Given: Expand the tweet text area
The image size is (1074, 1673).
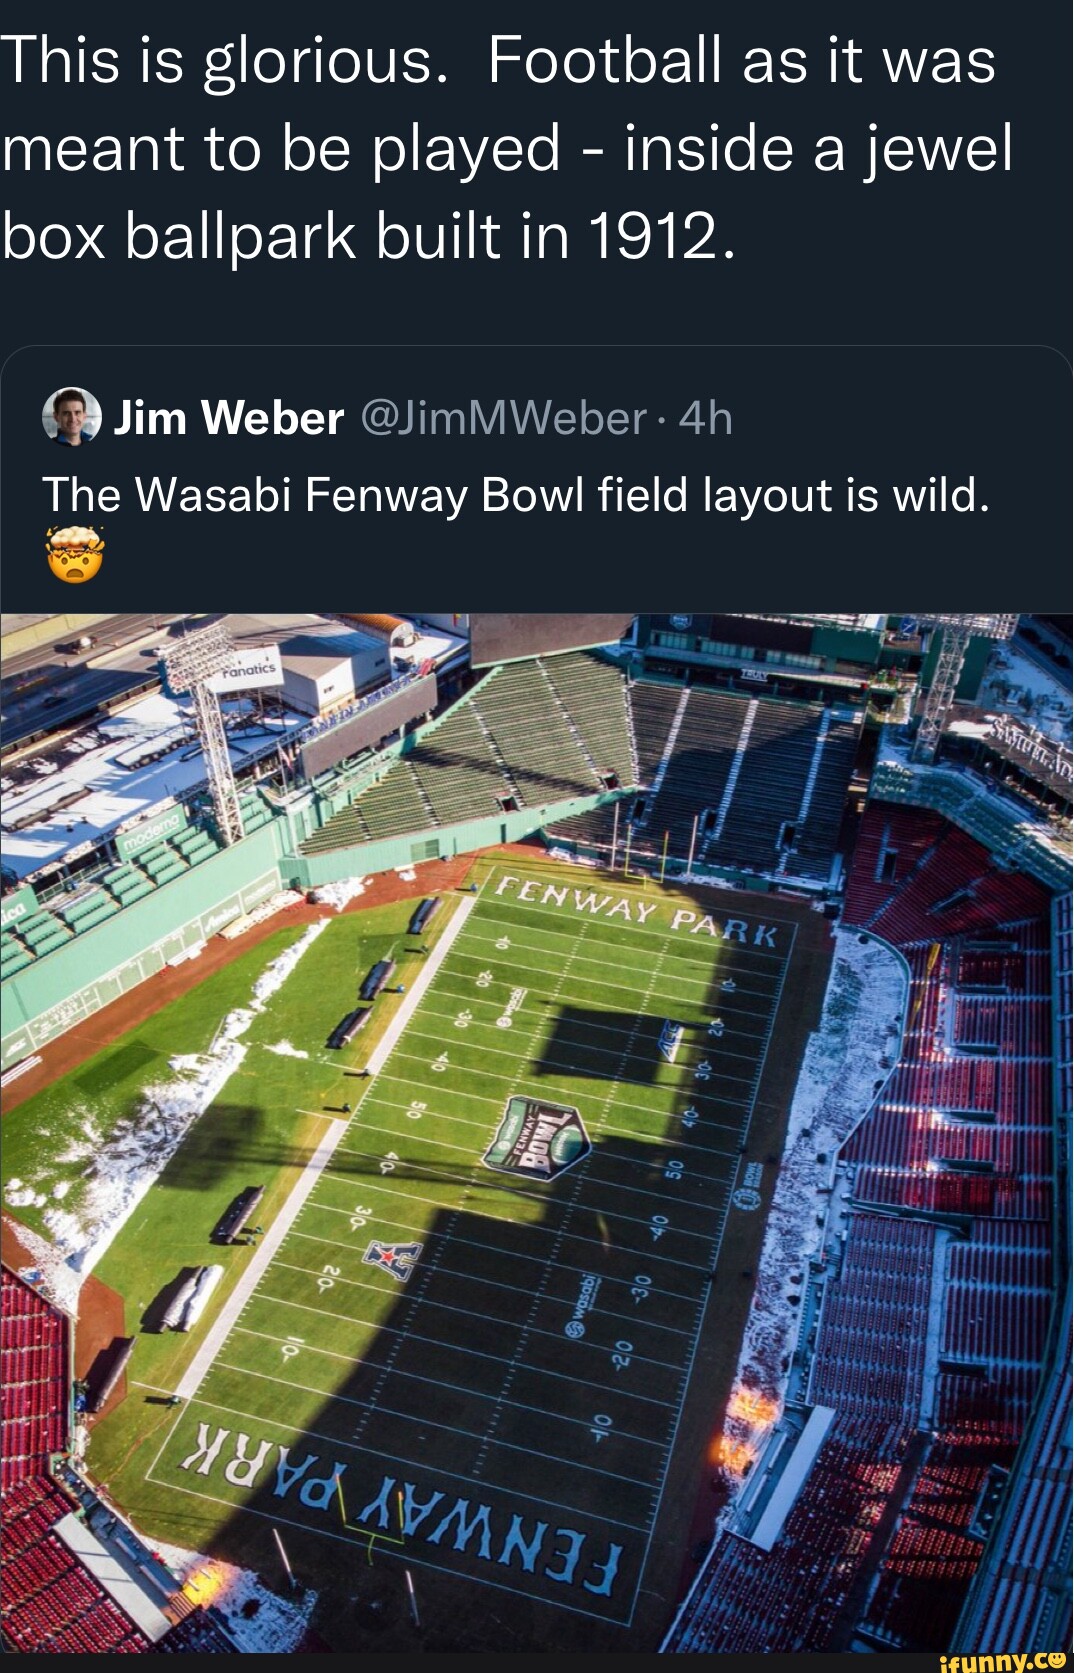Looking at the screenshot, I should pyautogui.click(x=500, y=150).
